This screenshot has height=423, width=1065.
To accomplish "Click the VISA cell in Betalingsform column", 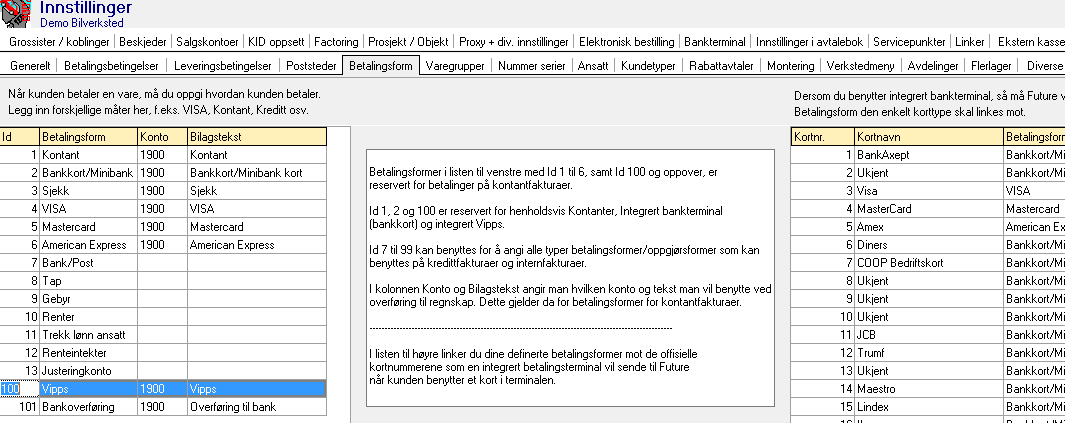I will (88, 208).
